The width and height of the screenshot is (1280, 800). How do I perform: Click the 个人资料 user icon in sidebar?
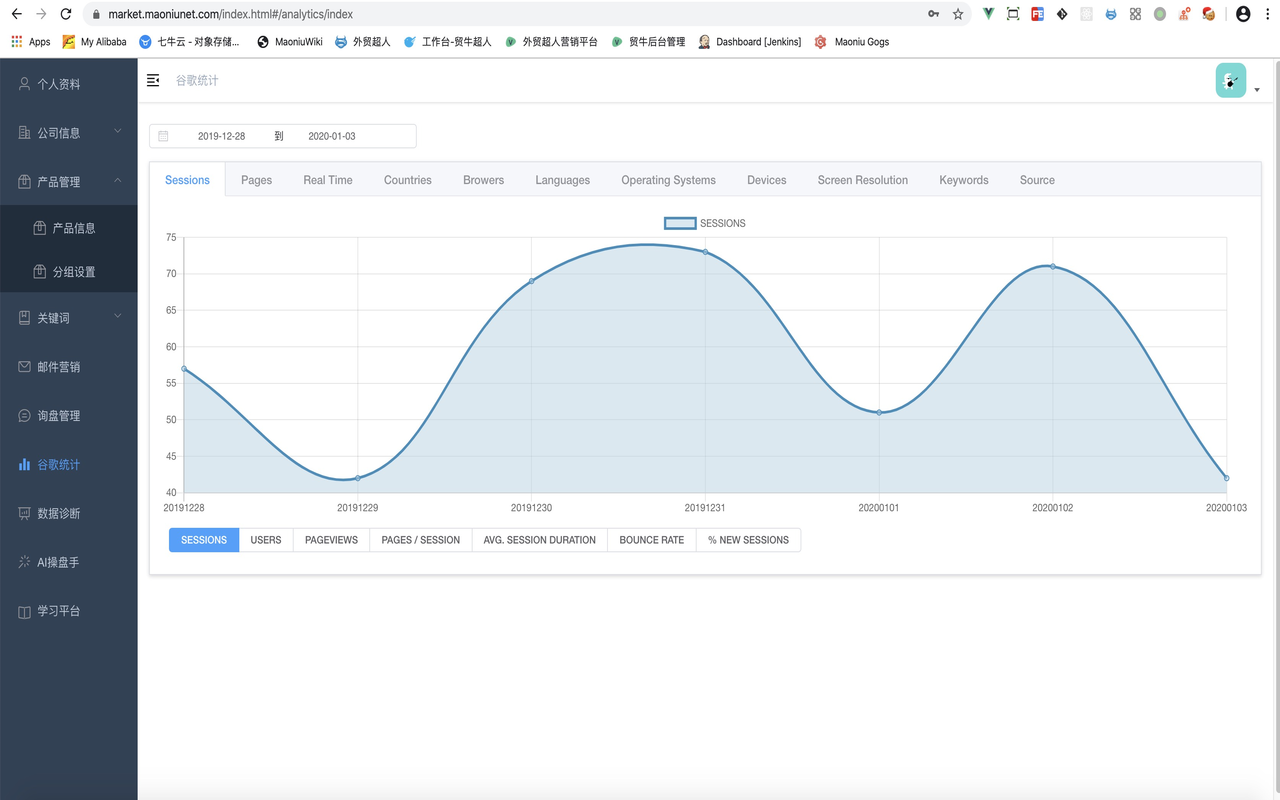pyautogui.click(x=25, y=84)
